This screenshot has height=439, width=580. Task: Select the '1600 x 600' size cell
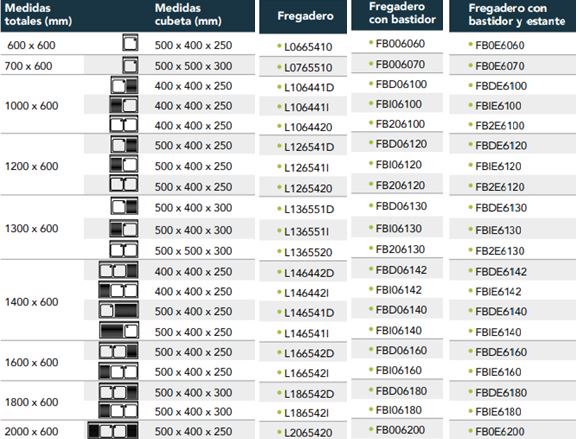(31, 362)
